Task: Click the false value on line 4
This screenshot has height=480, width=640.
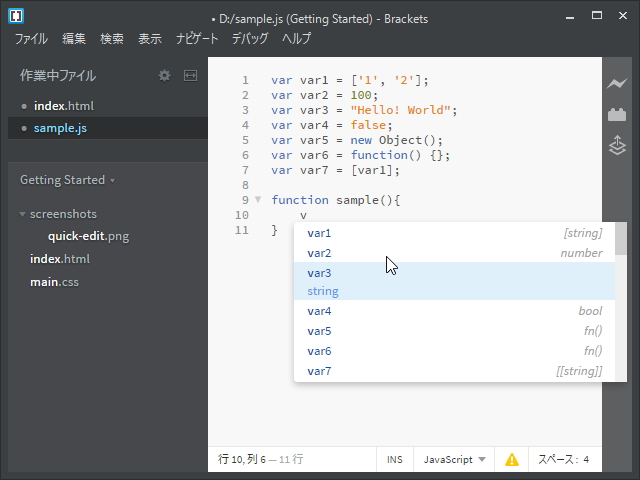Action: click(x=368, y=125)
